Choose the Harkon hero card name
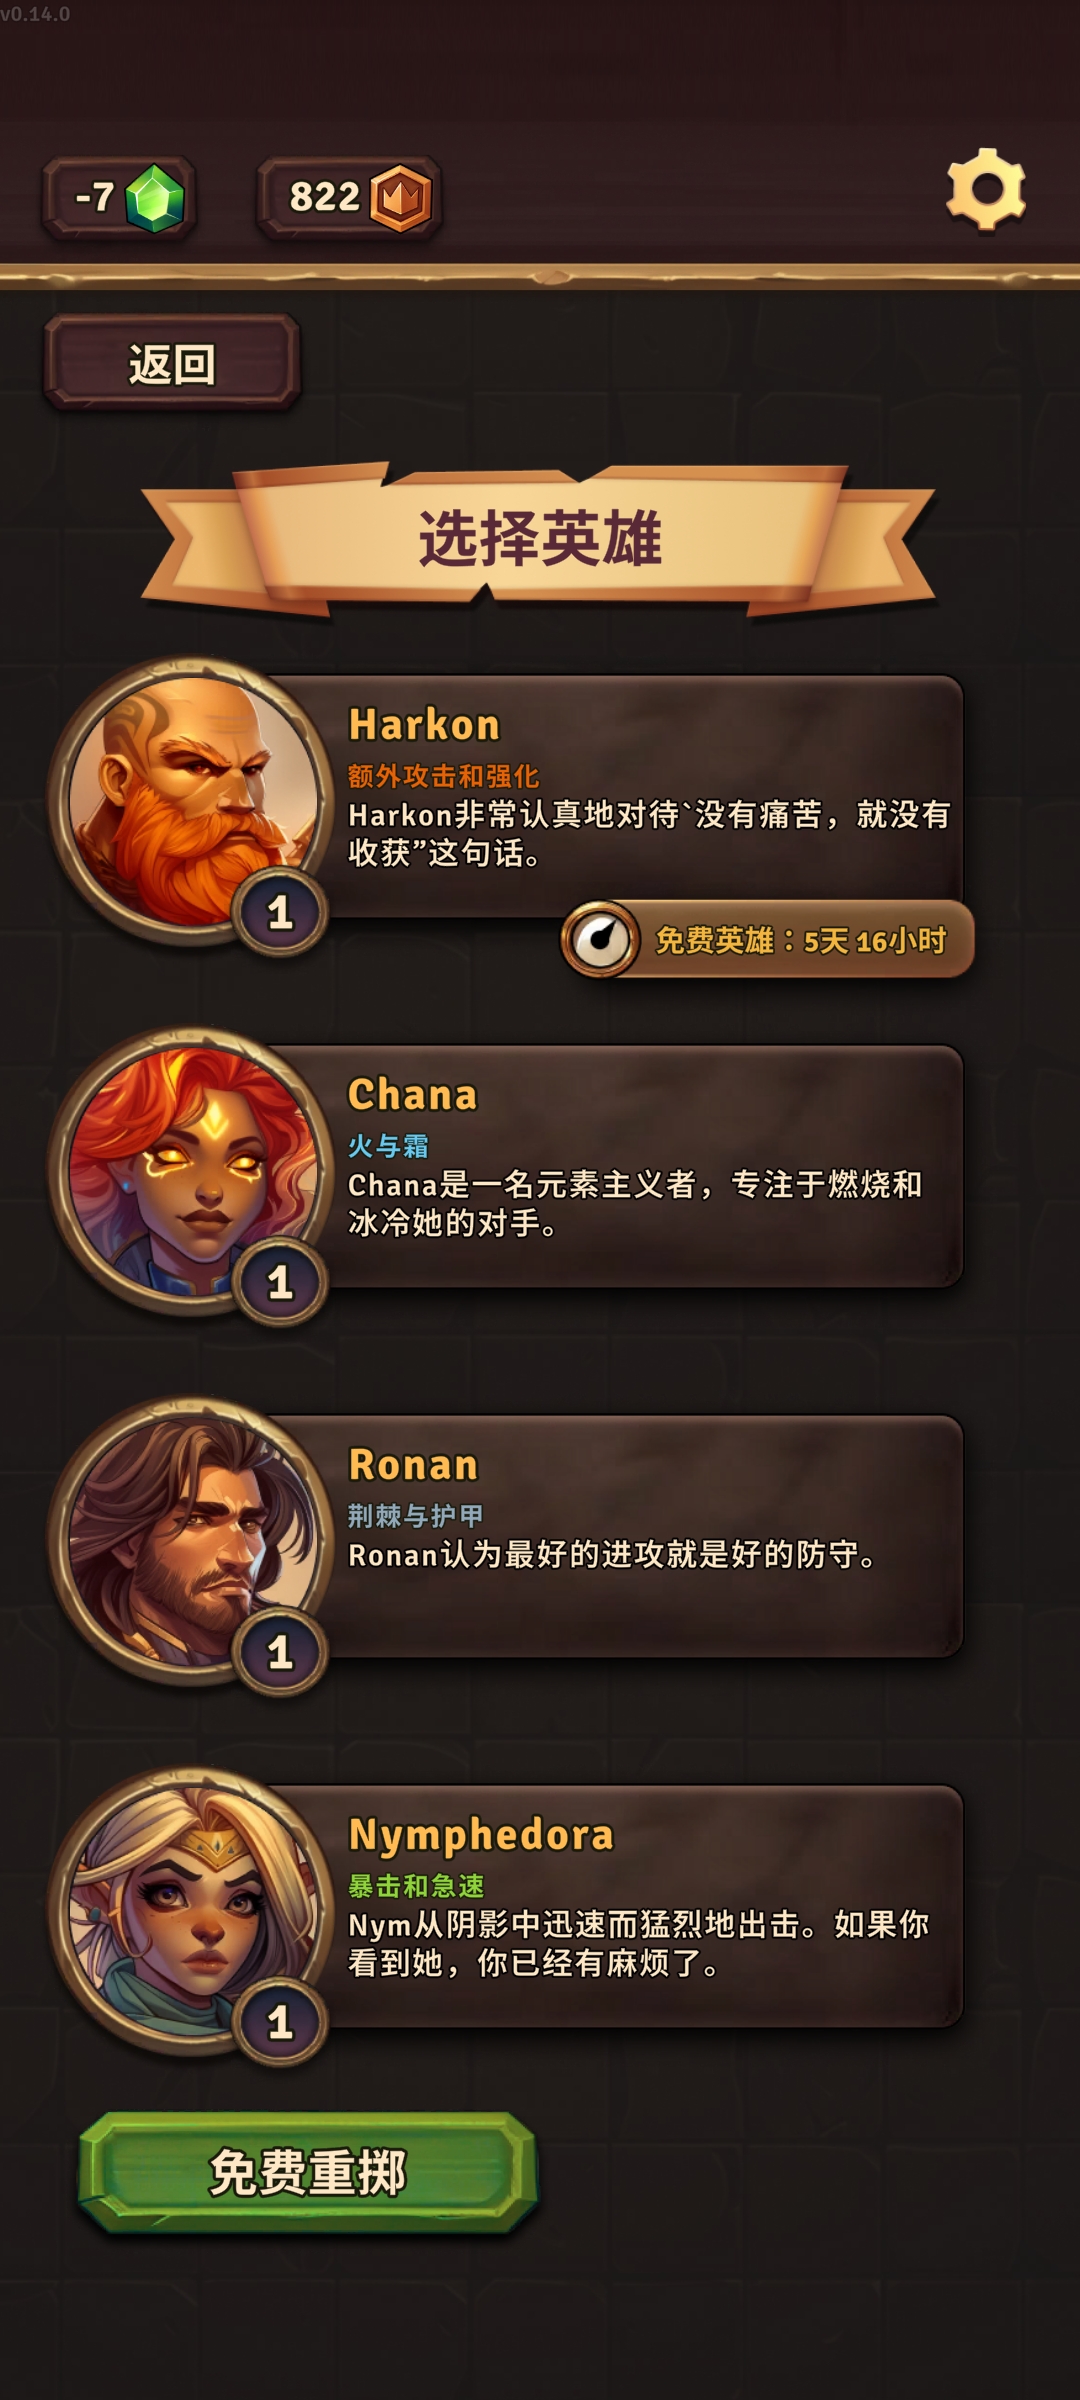The width and height of the screenshot is (1080, 2400). [x=424, y=724]
